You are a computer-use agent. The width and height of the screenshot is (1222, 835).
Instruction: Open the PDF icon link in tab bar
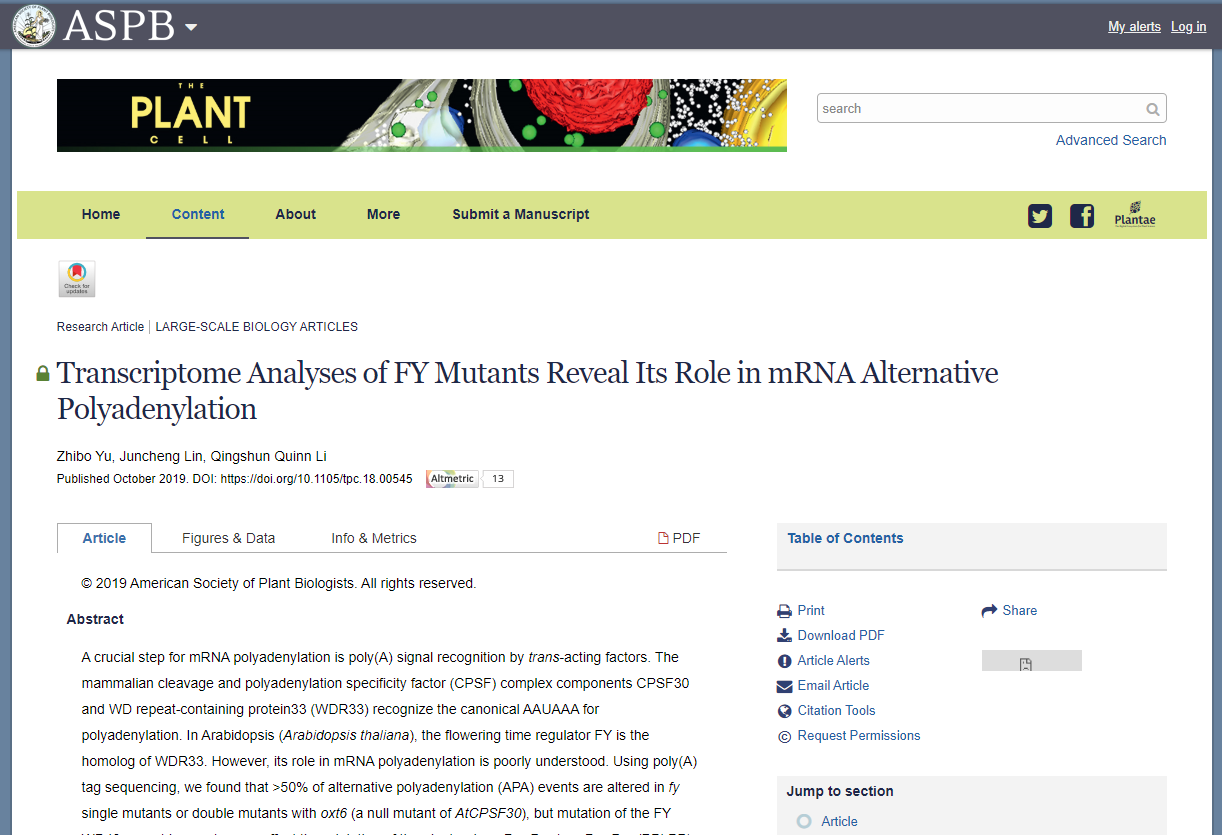point(679,538)
